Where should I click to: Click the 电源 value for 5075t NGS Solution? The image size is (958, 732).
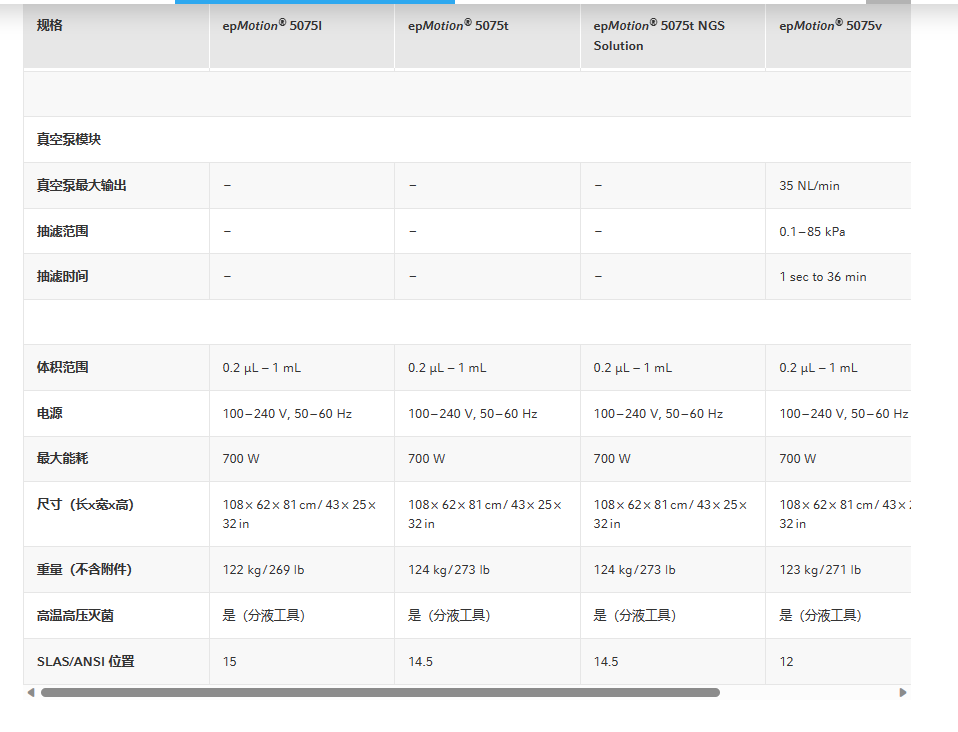658,414
